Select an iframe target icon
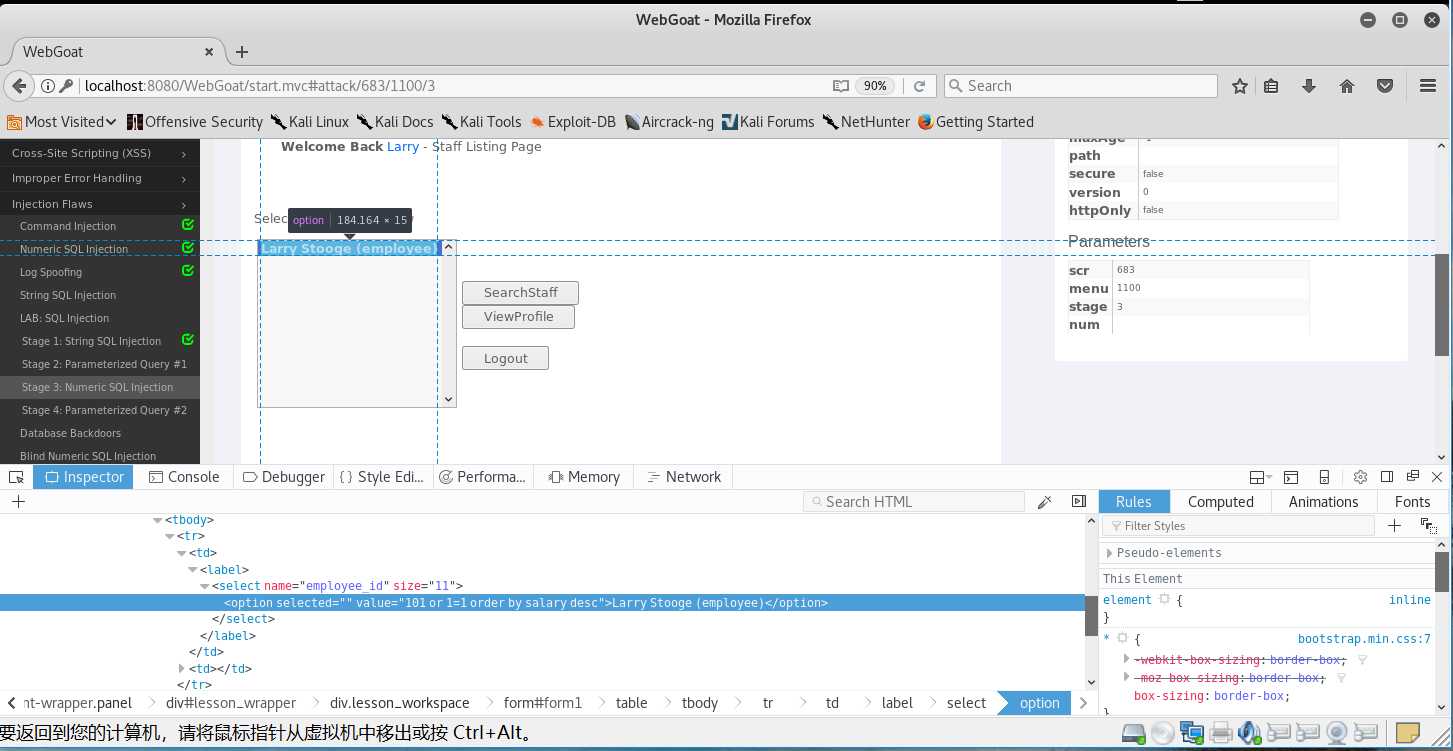The image size is (1453, 751). click(1258, 477)
